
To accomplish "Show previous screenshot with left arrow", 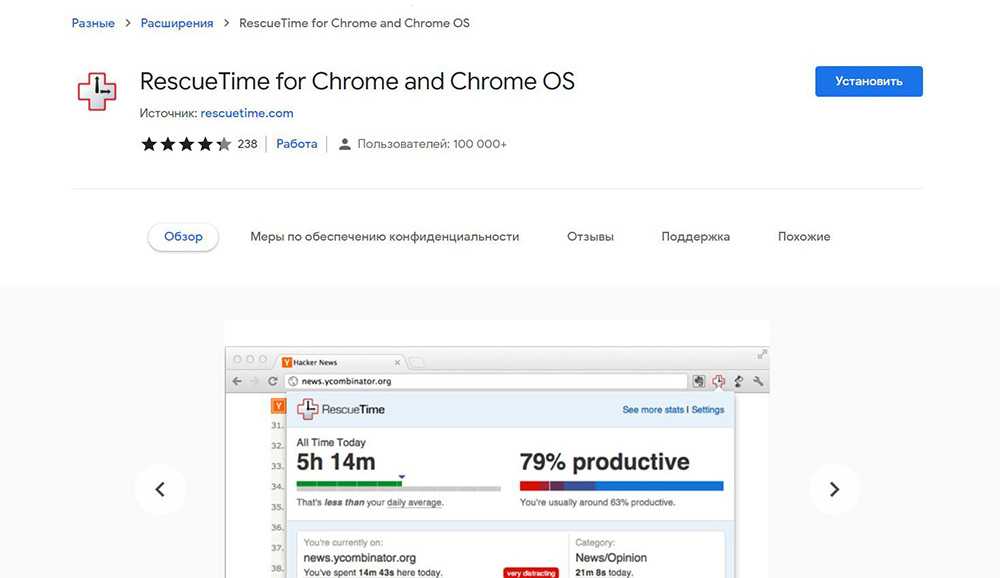I will click(160, 489).
